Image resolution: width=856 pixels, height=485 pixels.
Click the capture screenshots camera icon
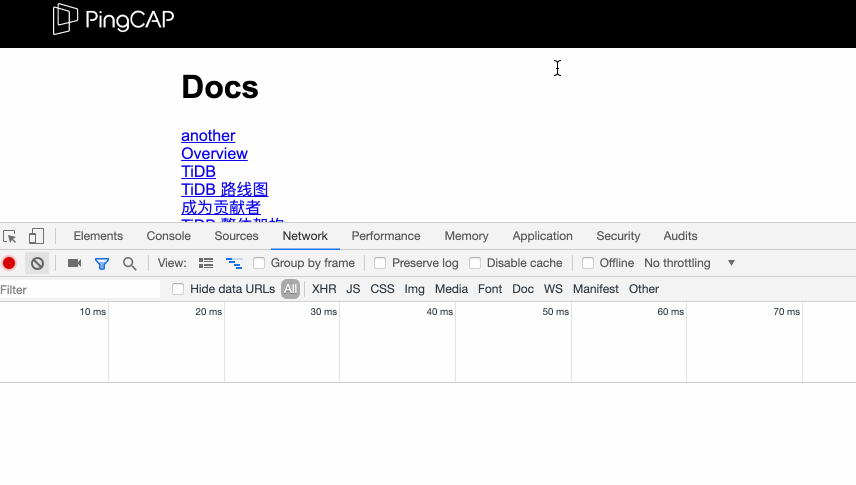74,263
